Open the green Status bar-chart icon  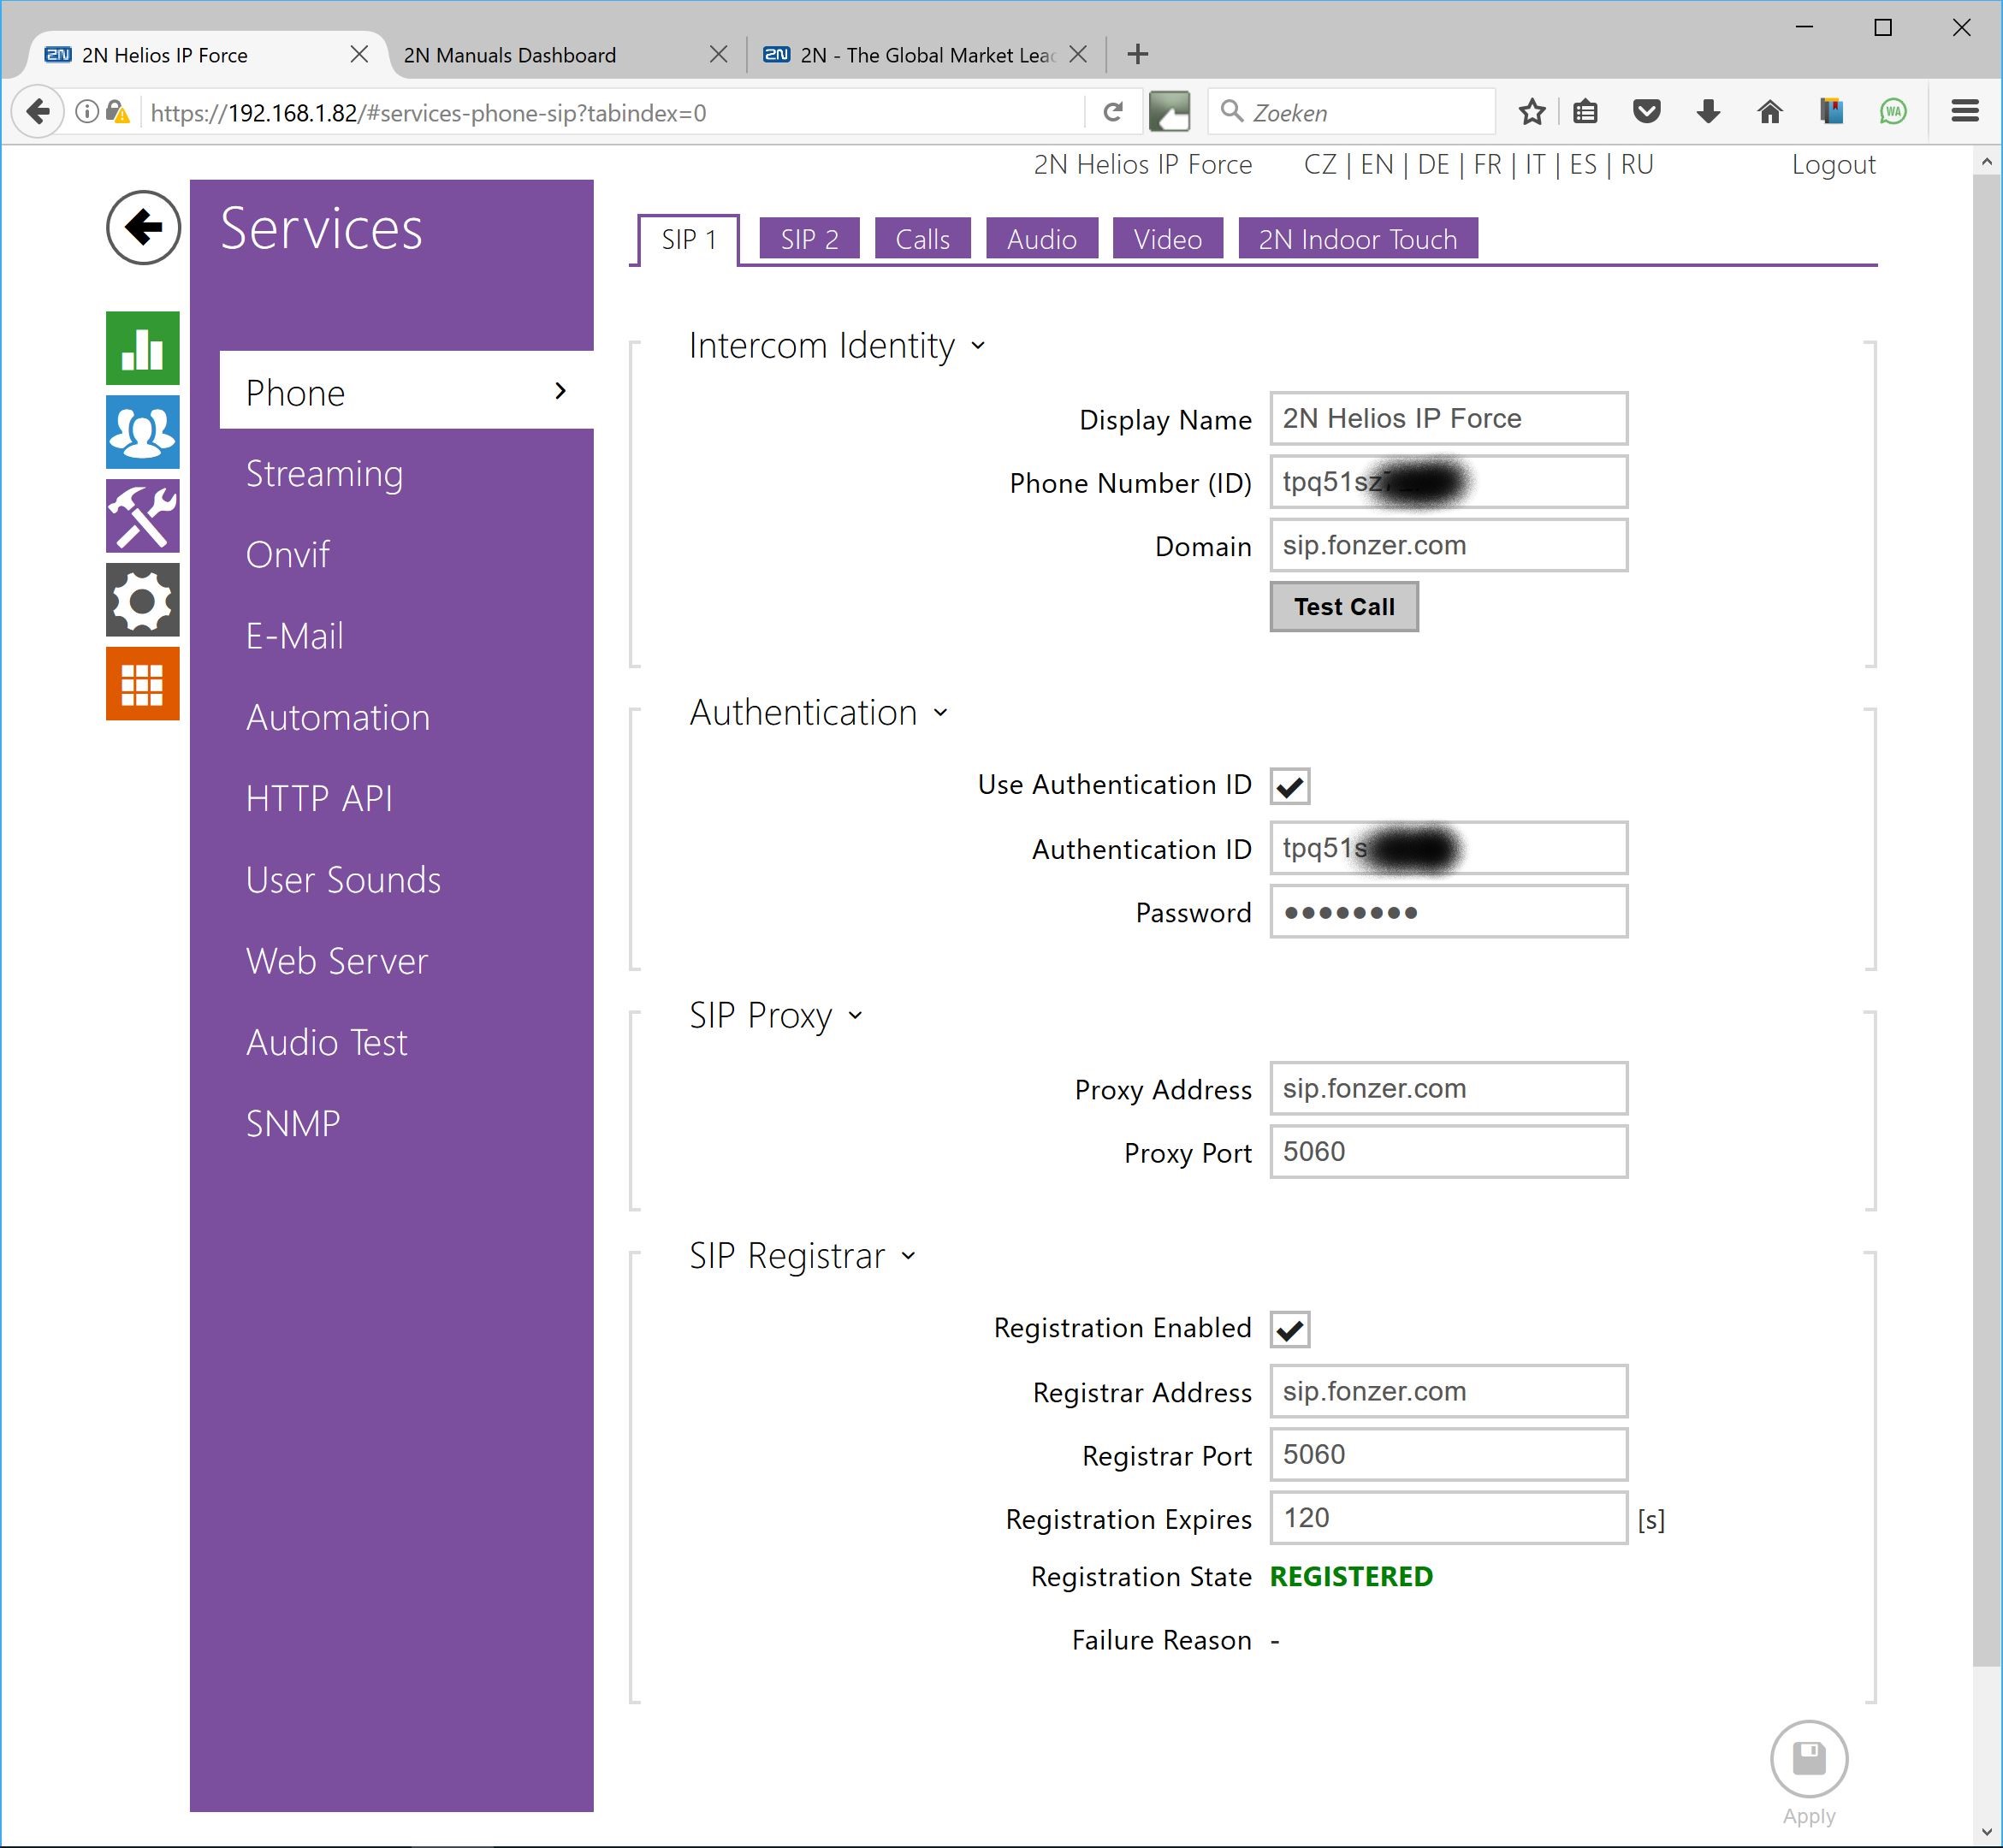click(x=143, y=348)
